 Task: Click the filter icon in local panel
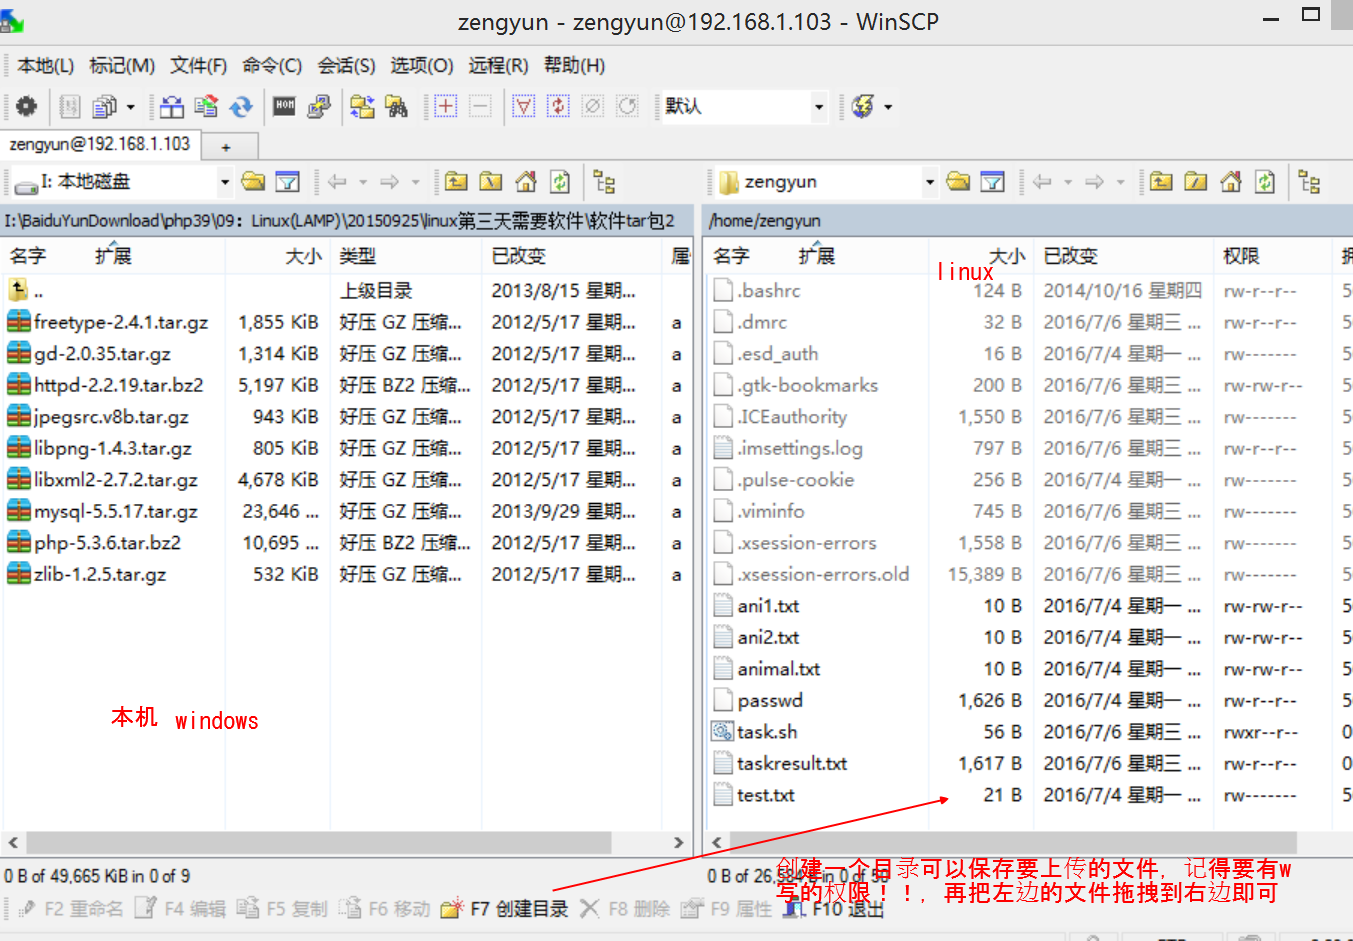(287, 181)
